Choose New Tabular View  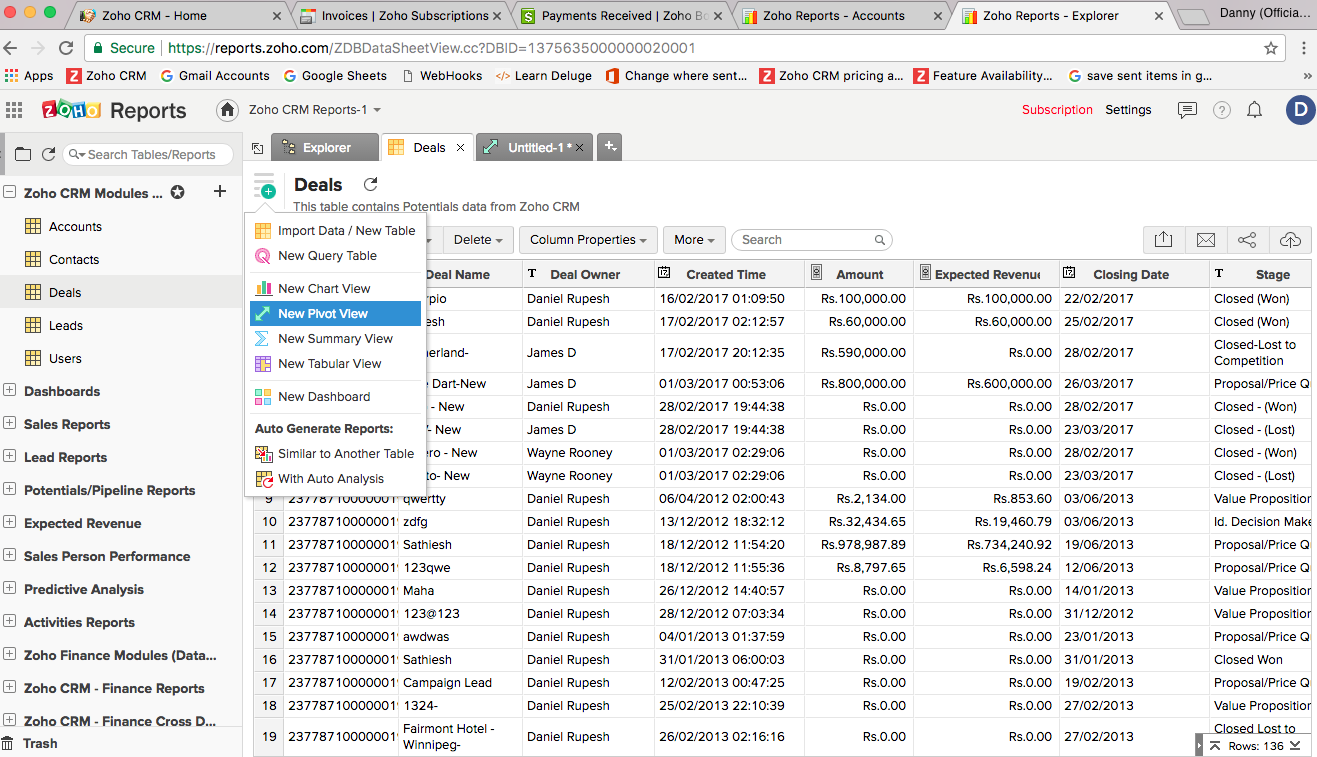[335, 364]
